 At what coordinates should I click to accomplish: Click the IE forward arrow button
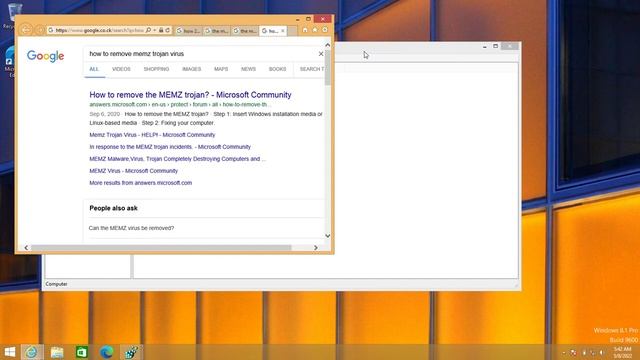40,30
